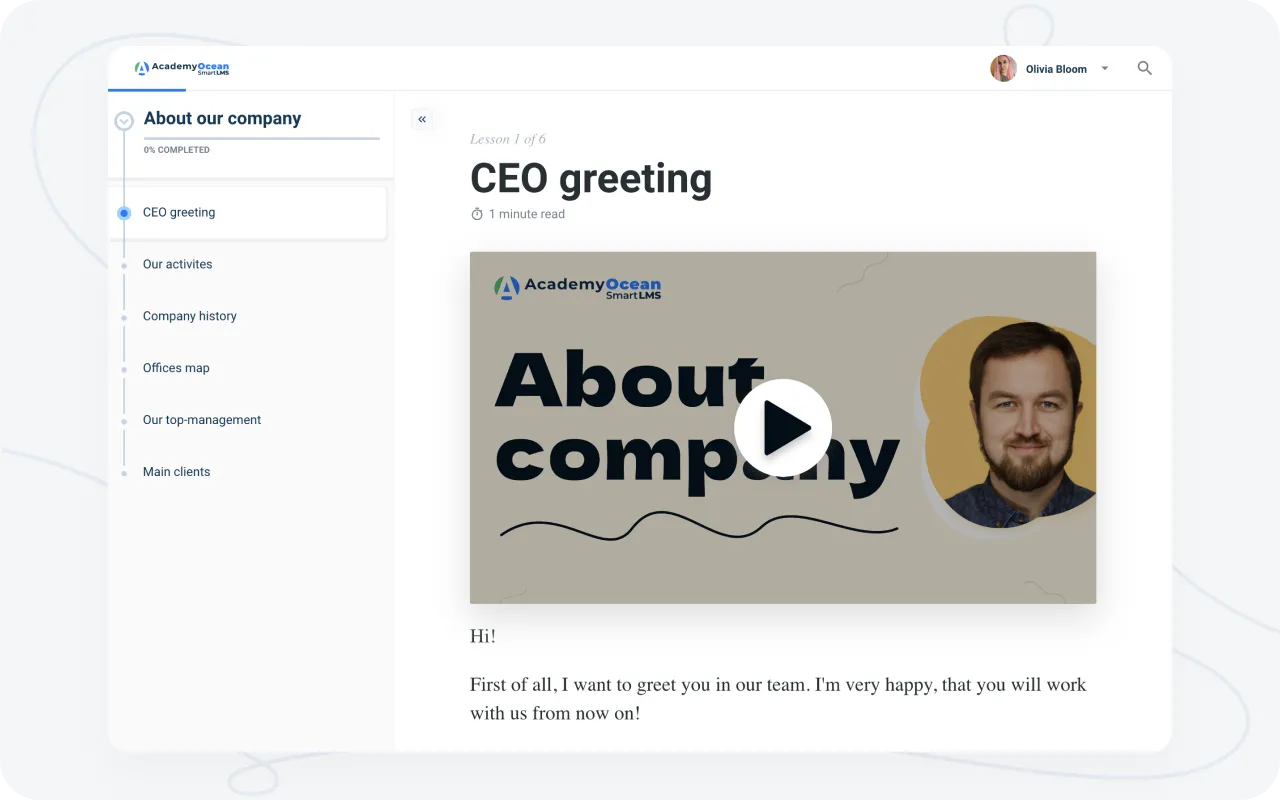Expand the Olivia Bloom account dropdown arrow

click(x=1105, y=69)
